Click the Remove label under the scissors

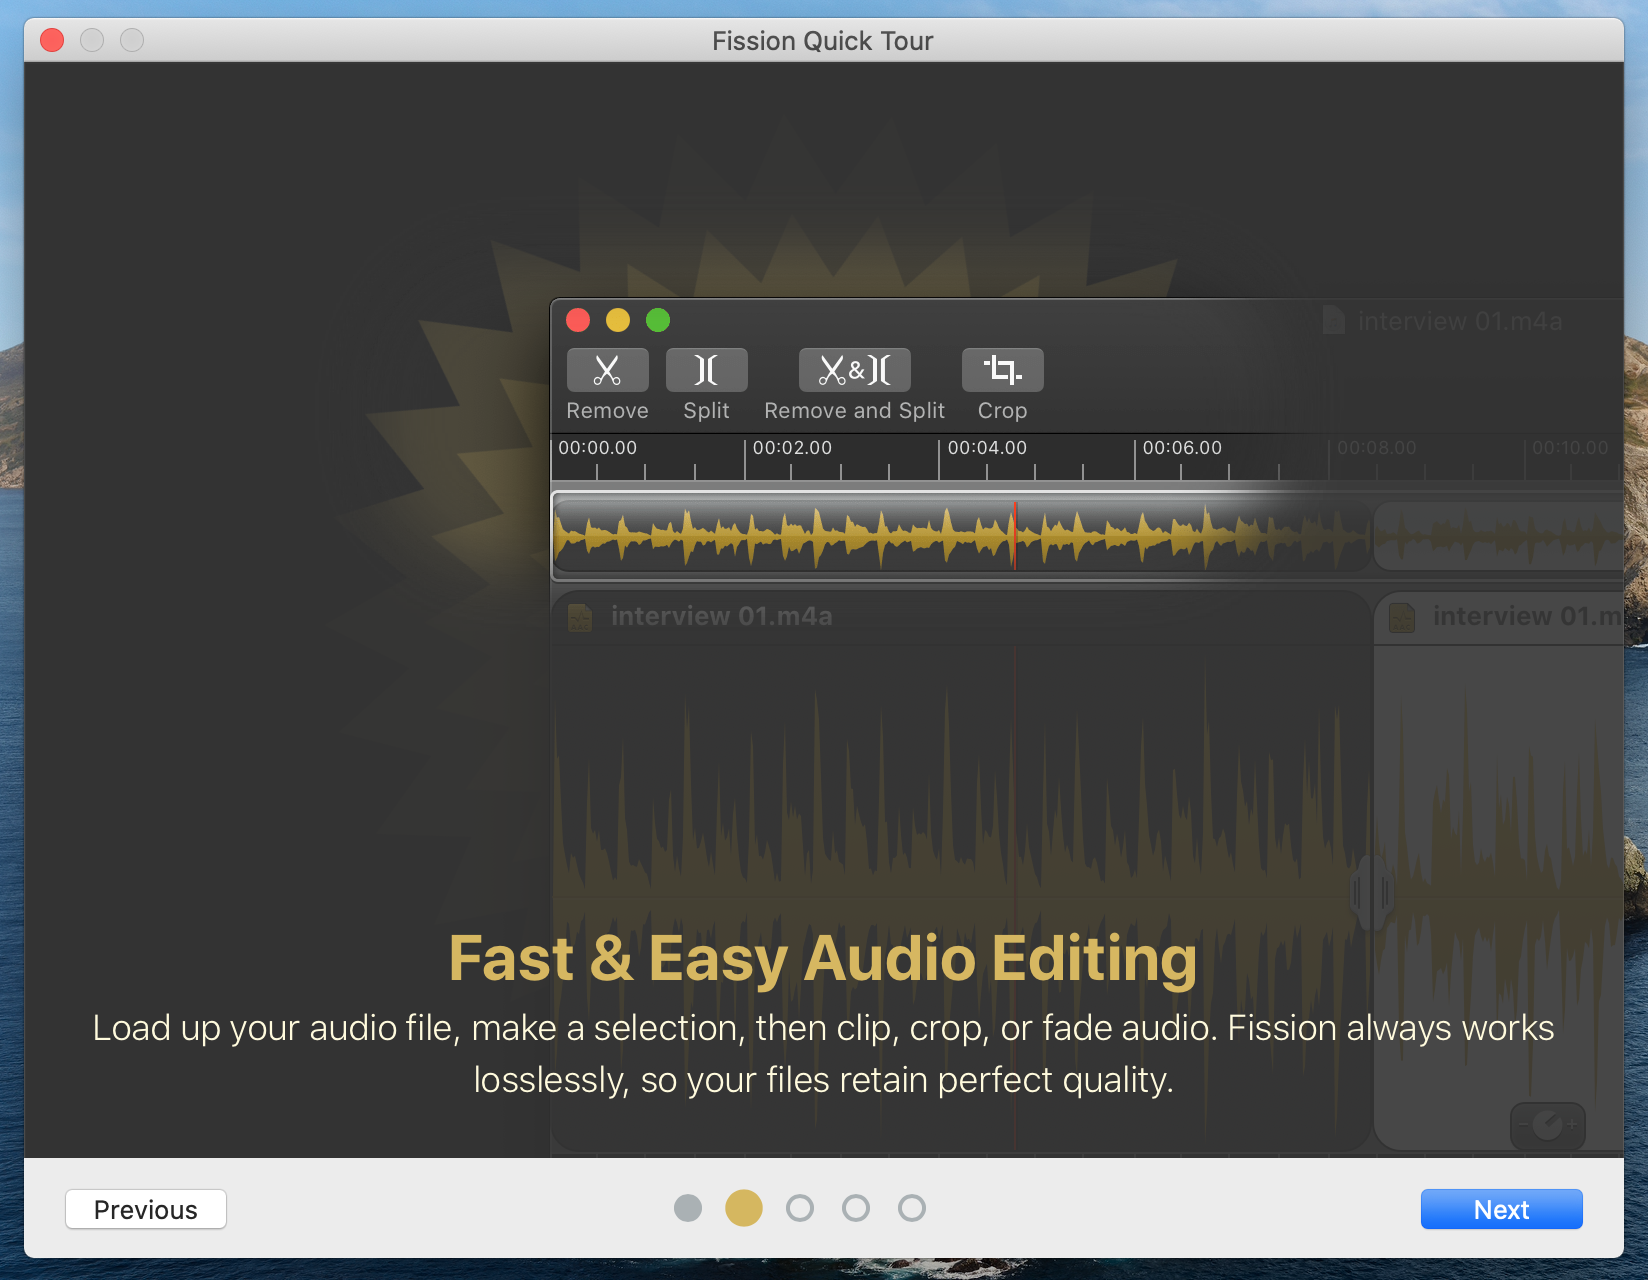tap(607, 411)
